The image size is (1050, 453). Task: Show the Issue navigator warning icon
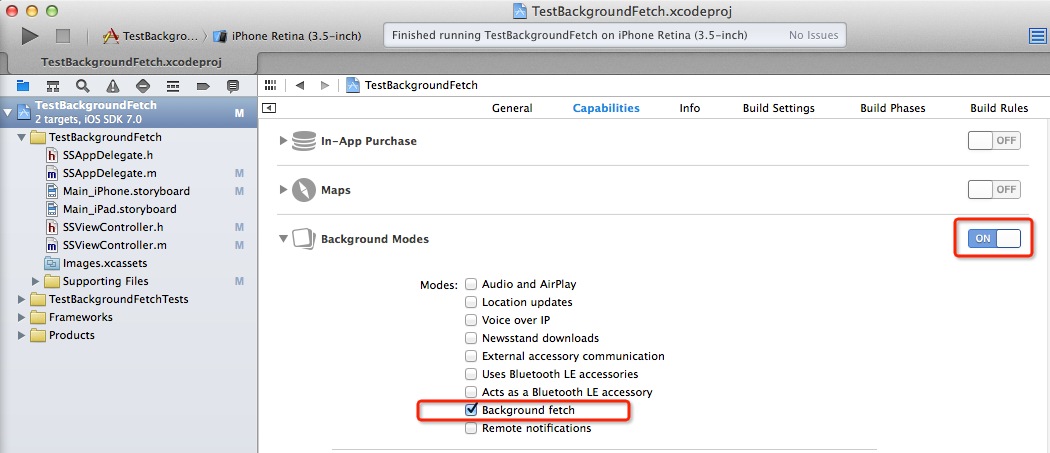113,86
